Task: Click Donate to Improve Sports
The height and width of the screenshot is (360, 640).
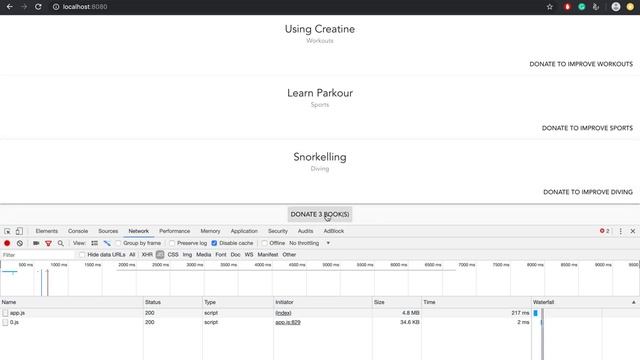Action: 587,128
